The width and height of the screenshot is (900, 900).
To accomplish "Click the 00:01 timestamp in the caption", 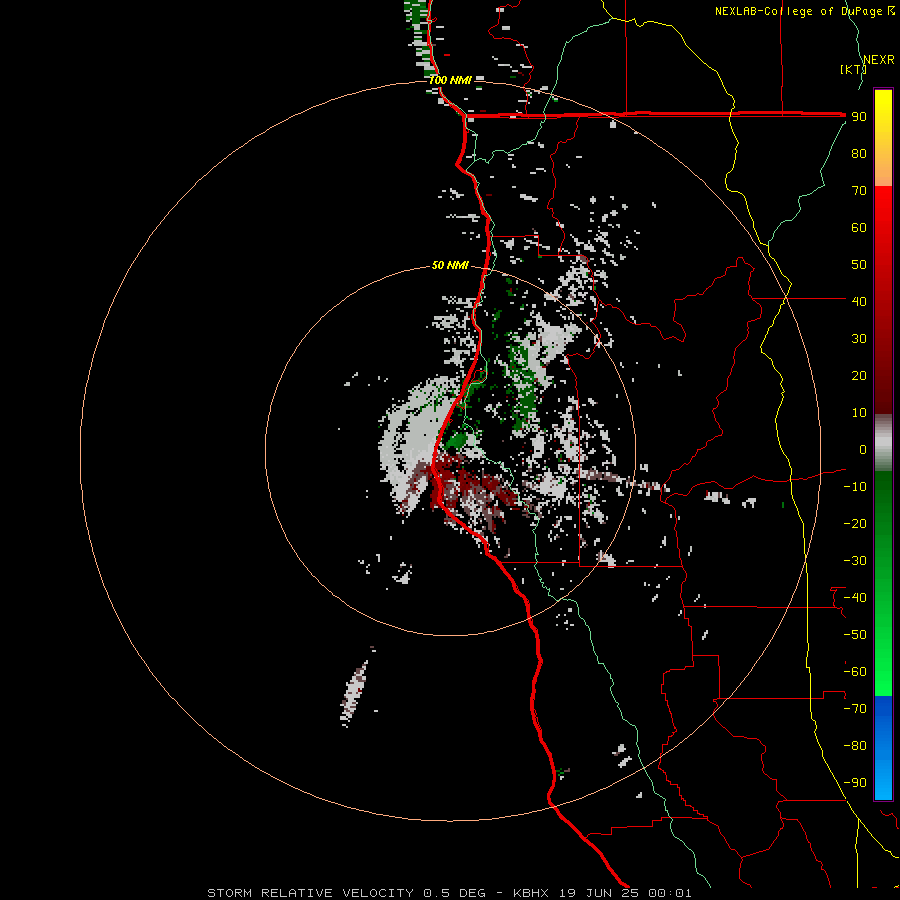I will pyautogui.click(x=670, y=893).
